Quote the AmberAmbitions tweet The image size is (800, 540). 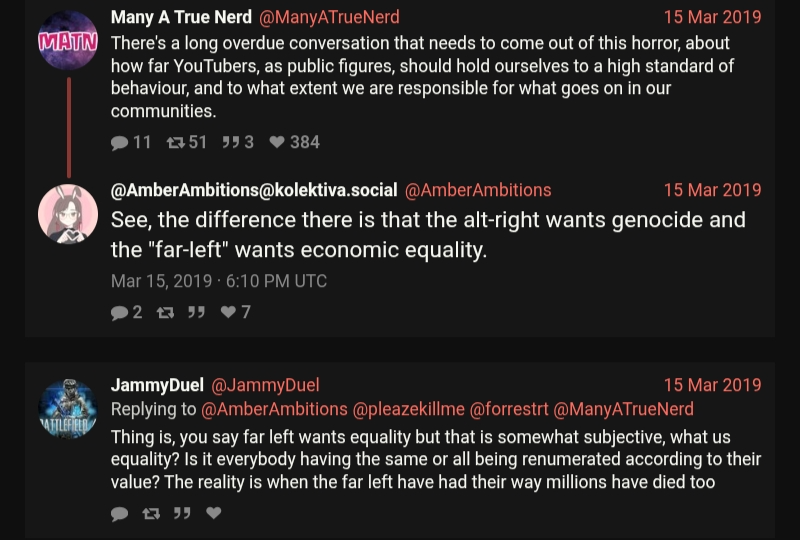point(197,313)
